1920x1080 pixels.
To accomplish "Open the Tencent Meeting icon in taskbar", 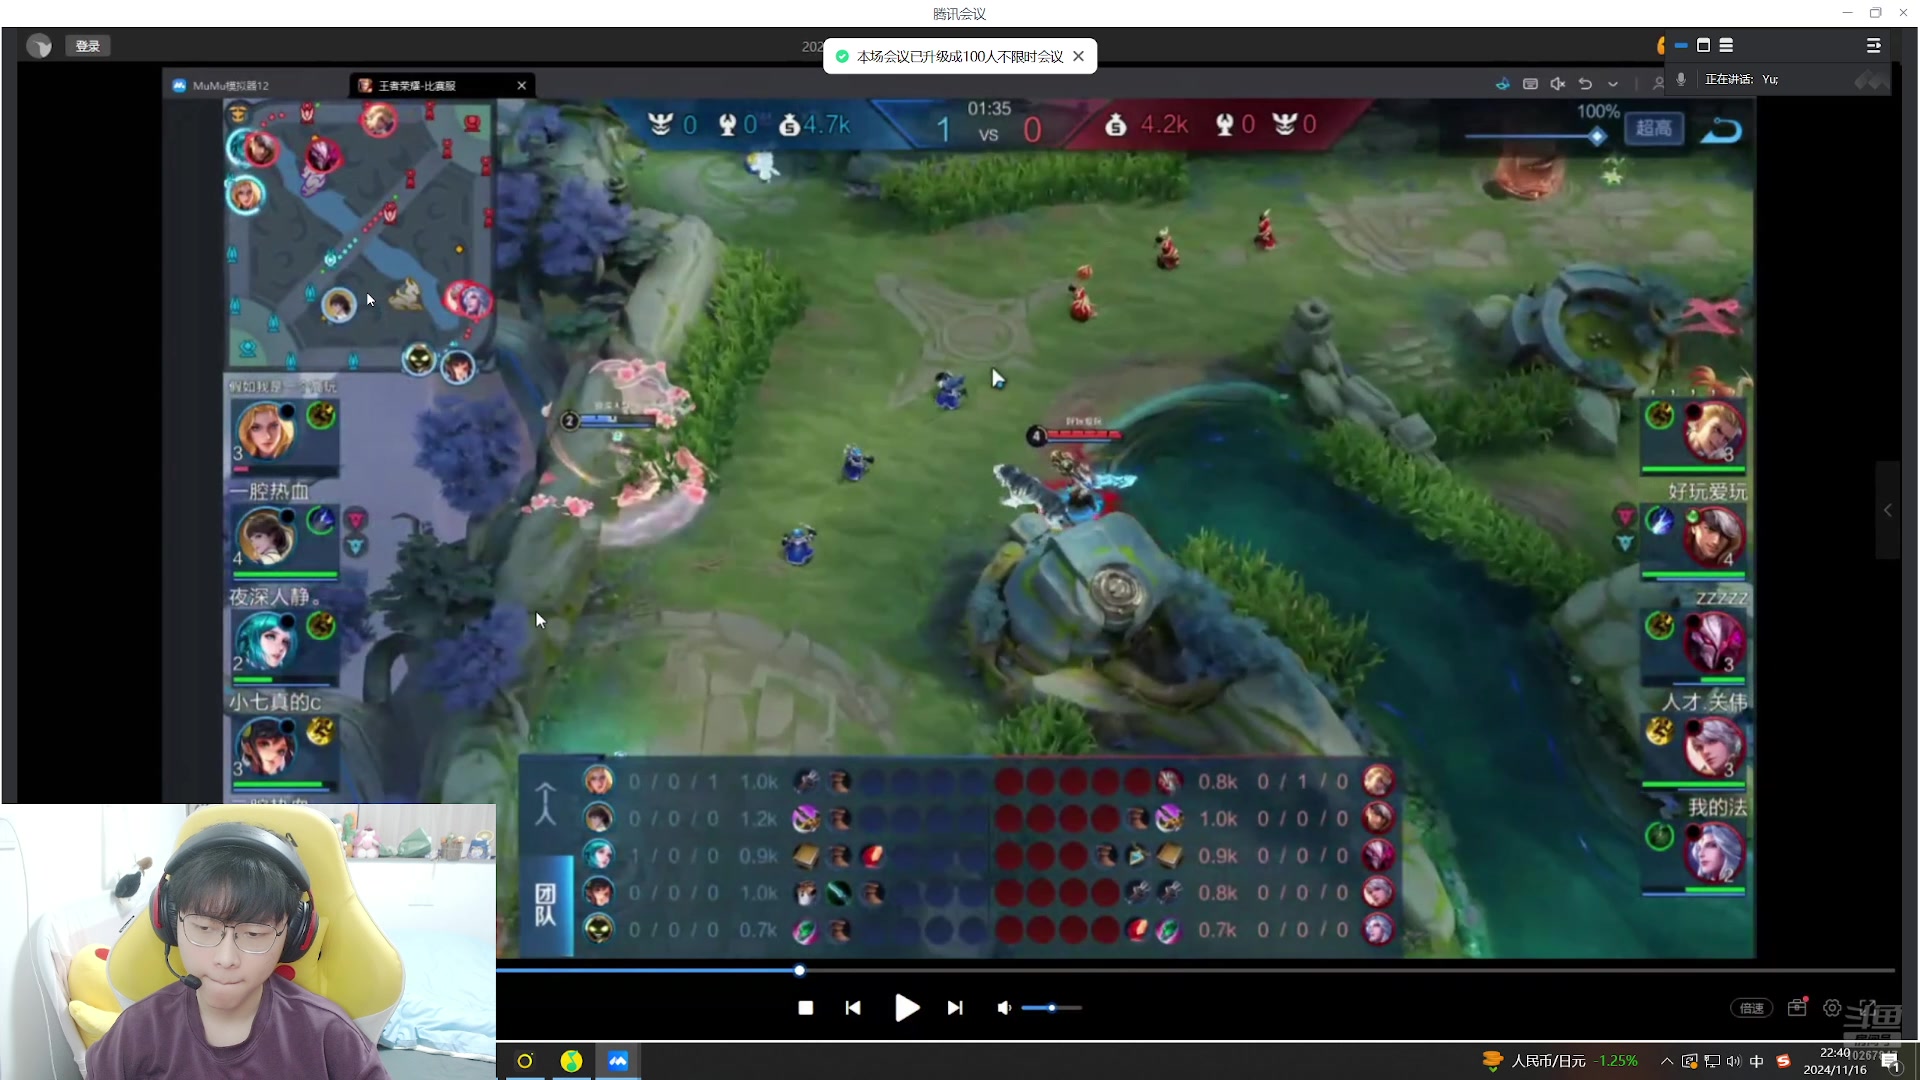I will coord(618,1061).
